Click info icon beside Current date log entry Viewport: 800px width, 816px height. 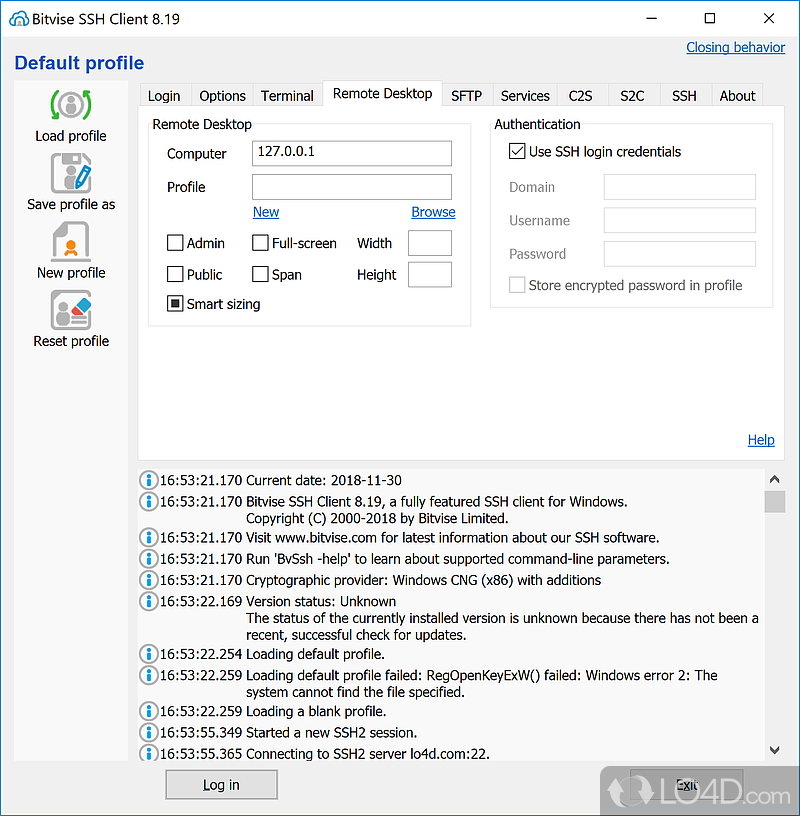pos(148,480)
